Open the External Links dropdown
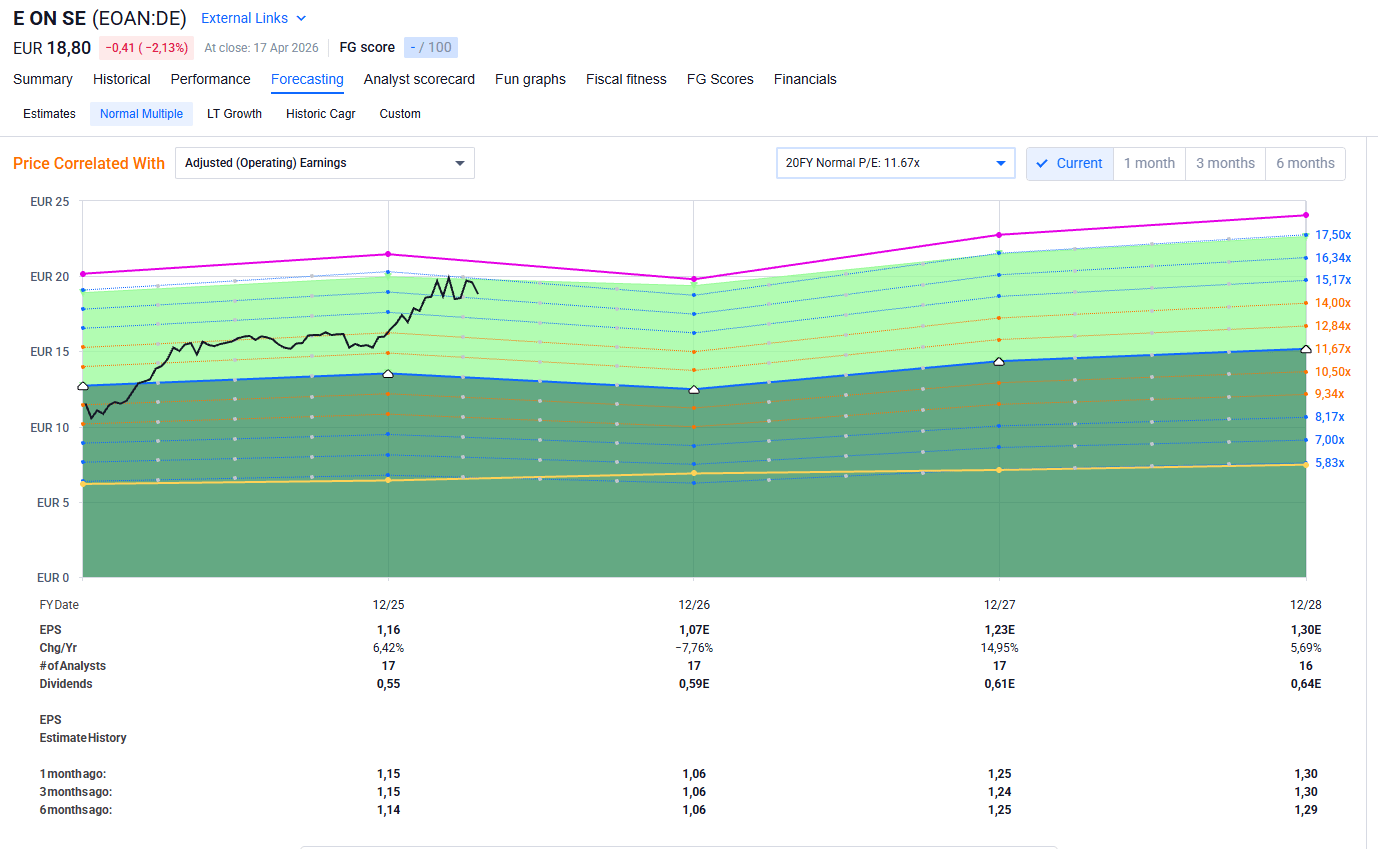The image size is (1378, 849). click(x=254, y=18)
